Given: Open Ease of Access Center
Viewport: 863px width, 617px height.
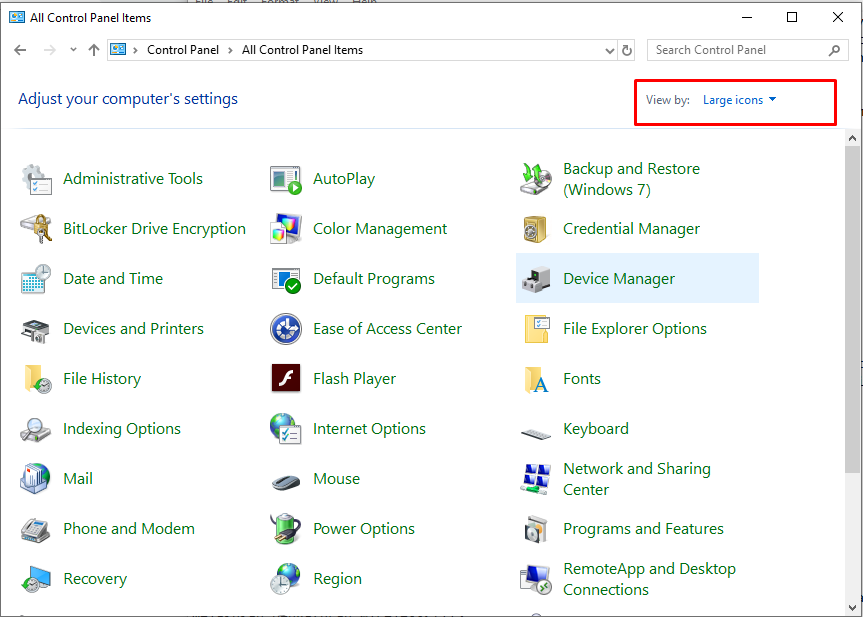Looking at the screenshot, I should point(387,328).
